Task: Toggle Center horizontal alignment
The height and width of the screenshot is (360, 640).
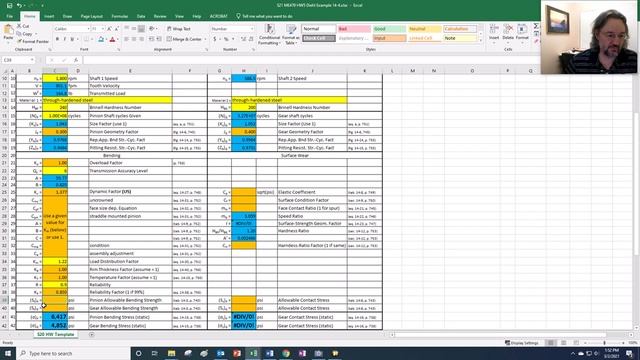Action: pyautogui.click(x=134, y=39)
